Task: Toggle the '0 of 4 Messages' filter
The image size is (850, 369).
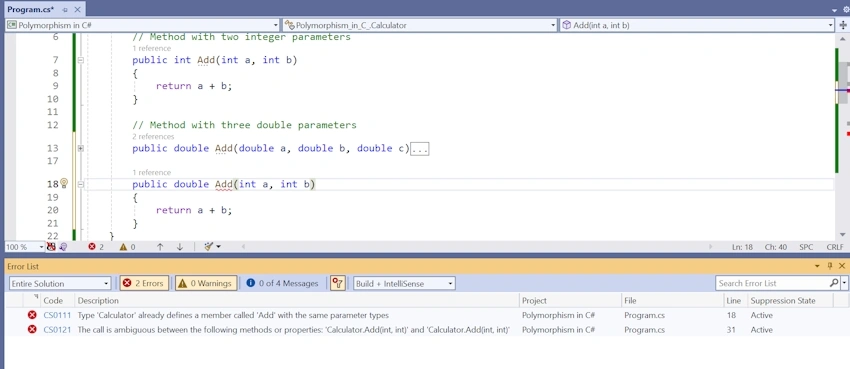Action: click(x=282, y=283)
